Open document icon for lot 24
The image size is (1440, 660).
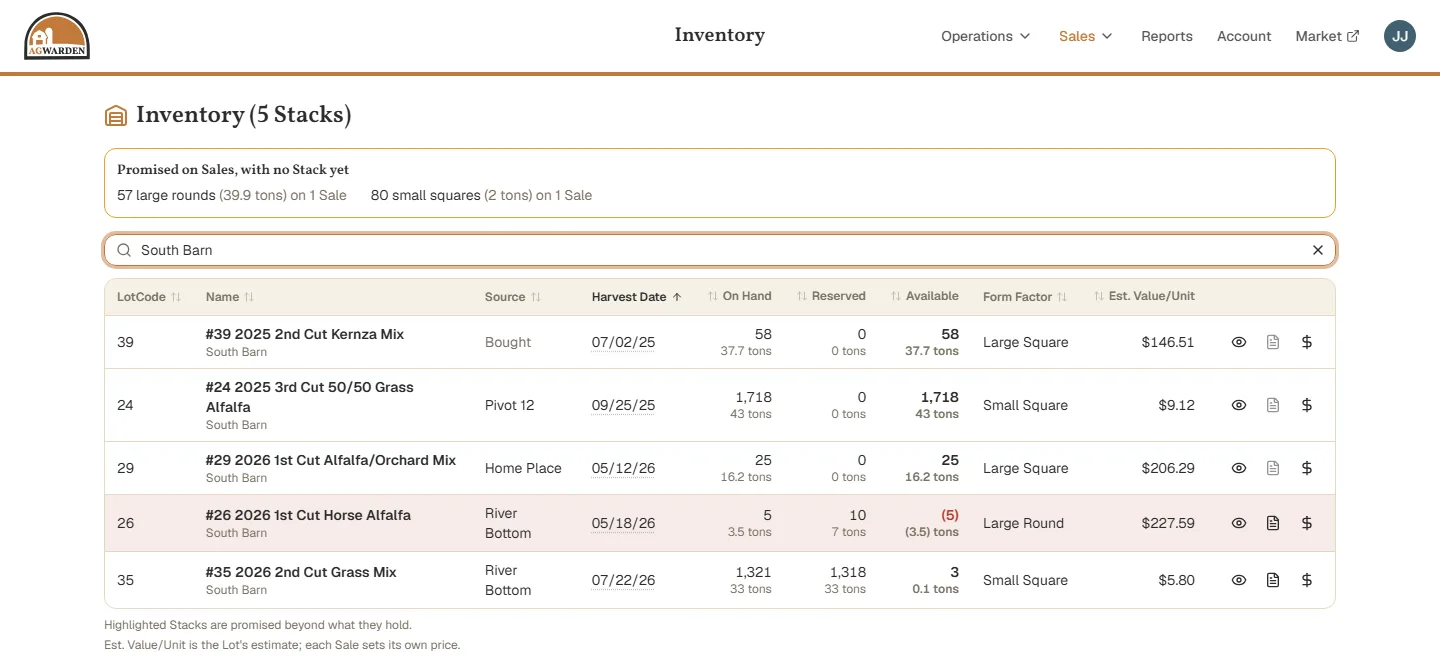click(x=1273, y=405)
